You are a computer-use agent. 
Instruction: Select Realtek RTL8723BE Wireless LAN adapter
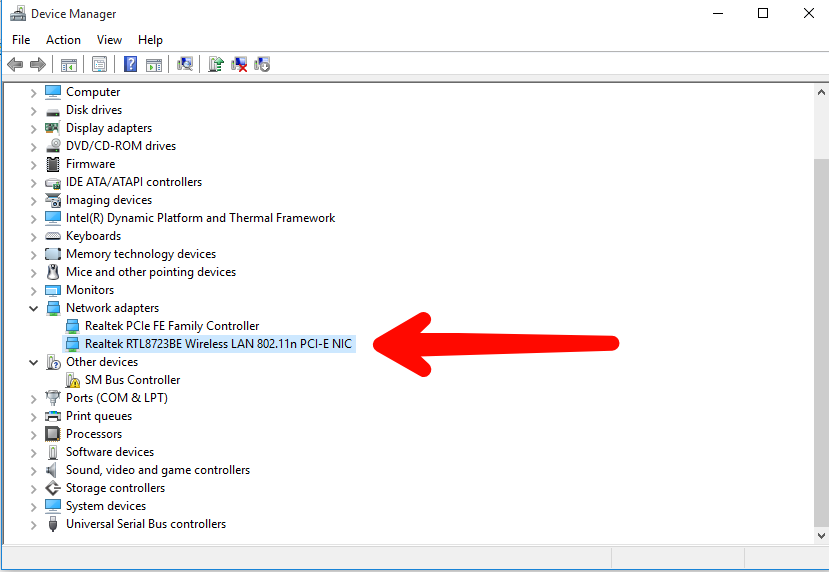coord(218,344)
